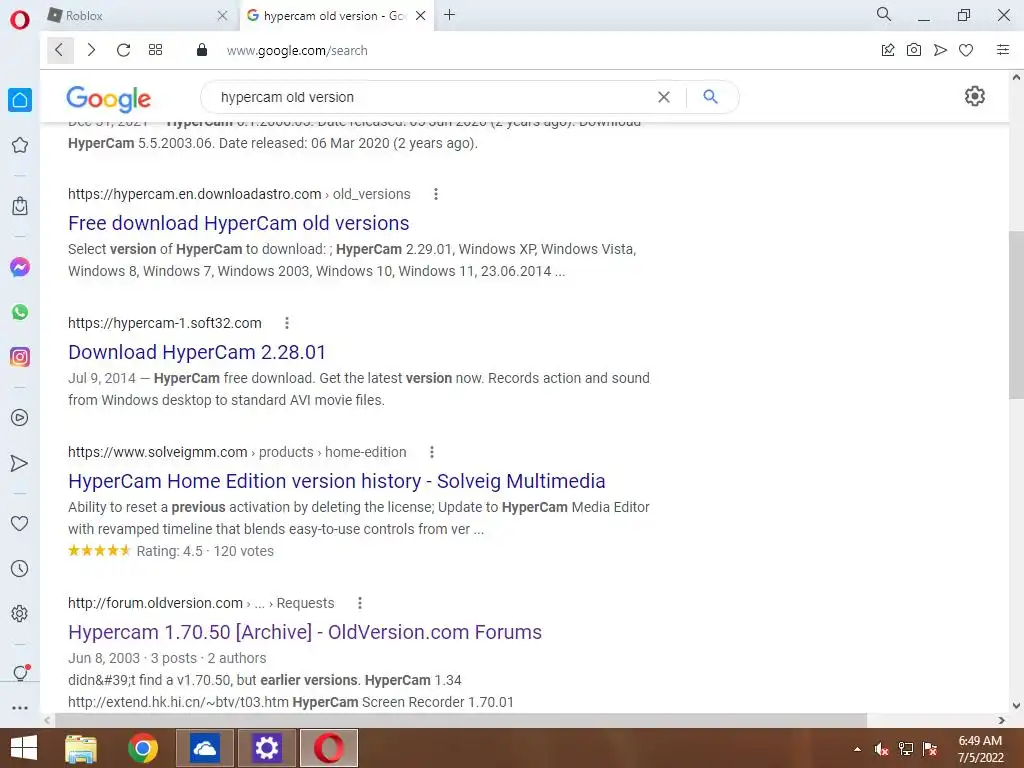Image resolution: width=1024 pixels, height=768 pixels.
Task: Open File Explorer from the taskbar
Action: [81, 748]
